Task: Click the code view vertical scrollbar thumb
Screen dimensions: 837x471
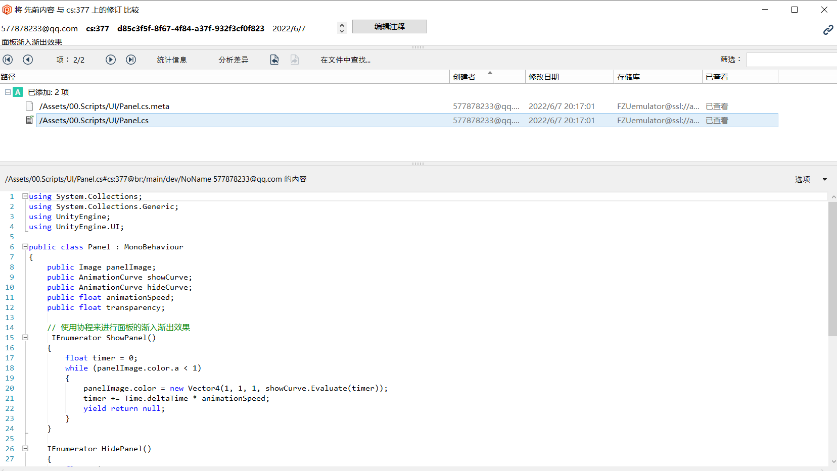Action: [832, 269]
